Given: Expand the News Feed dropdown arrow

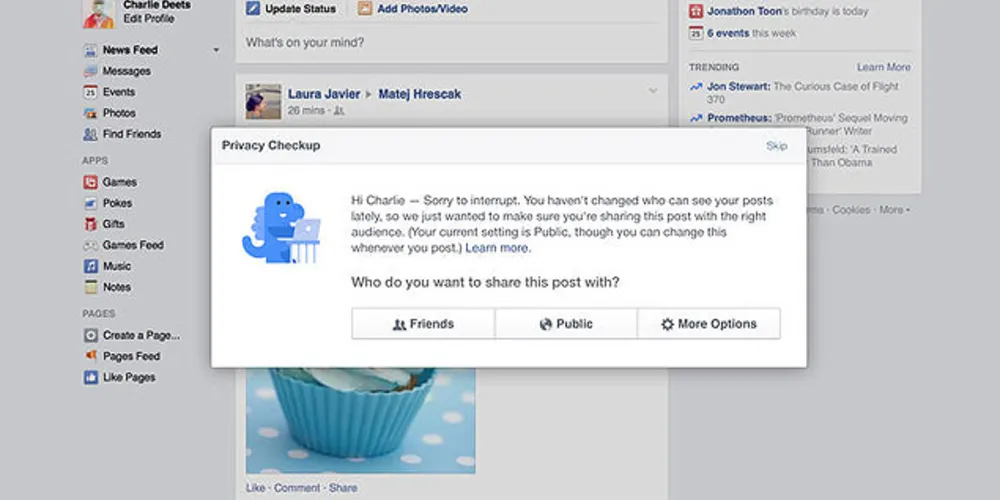Looking at the screenshot, I should pos(216,50).
